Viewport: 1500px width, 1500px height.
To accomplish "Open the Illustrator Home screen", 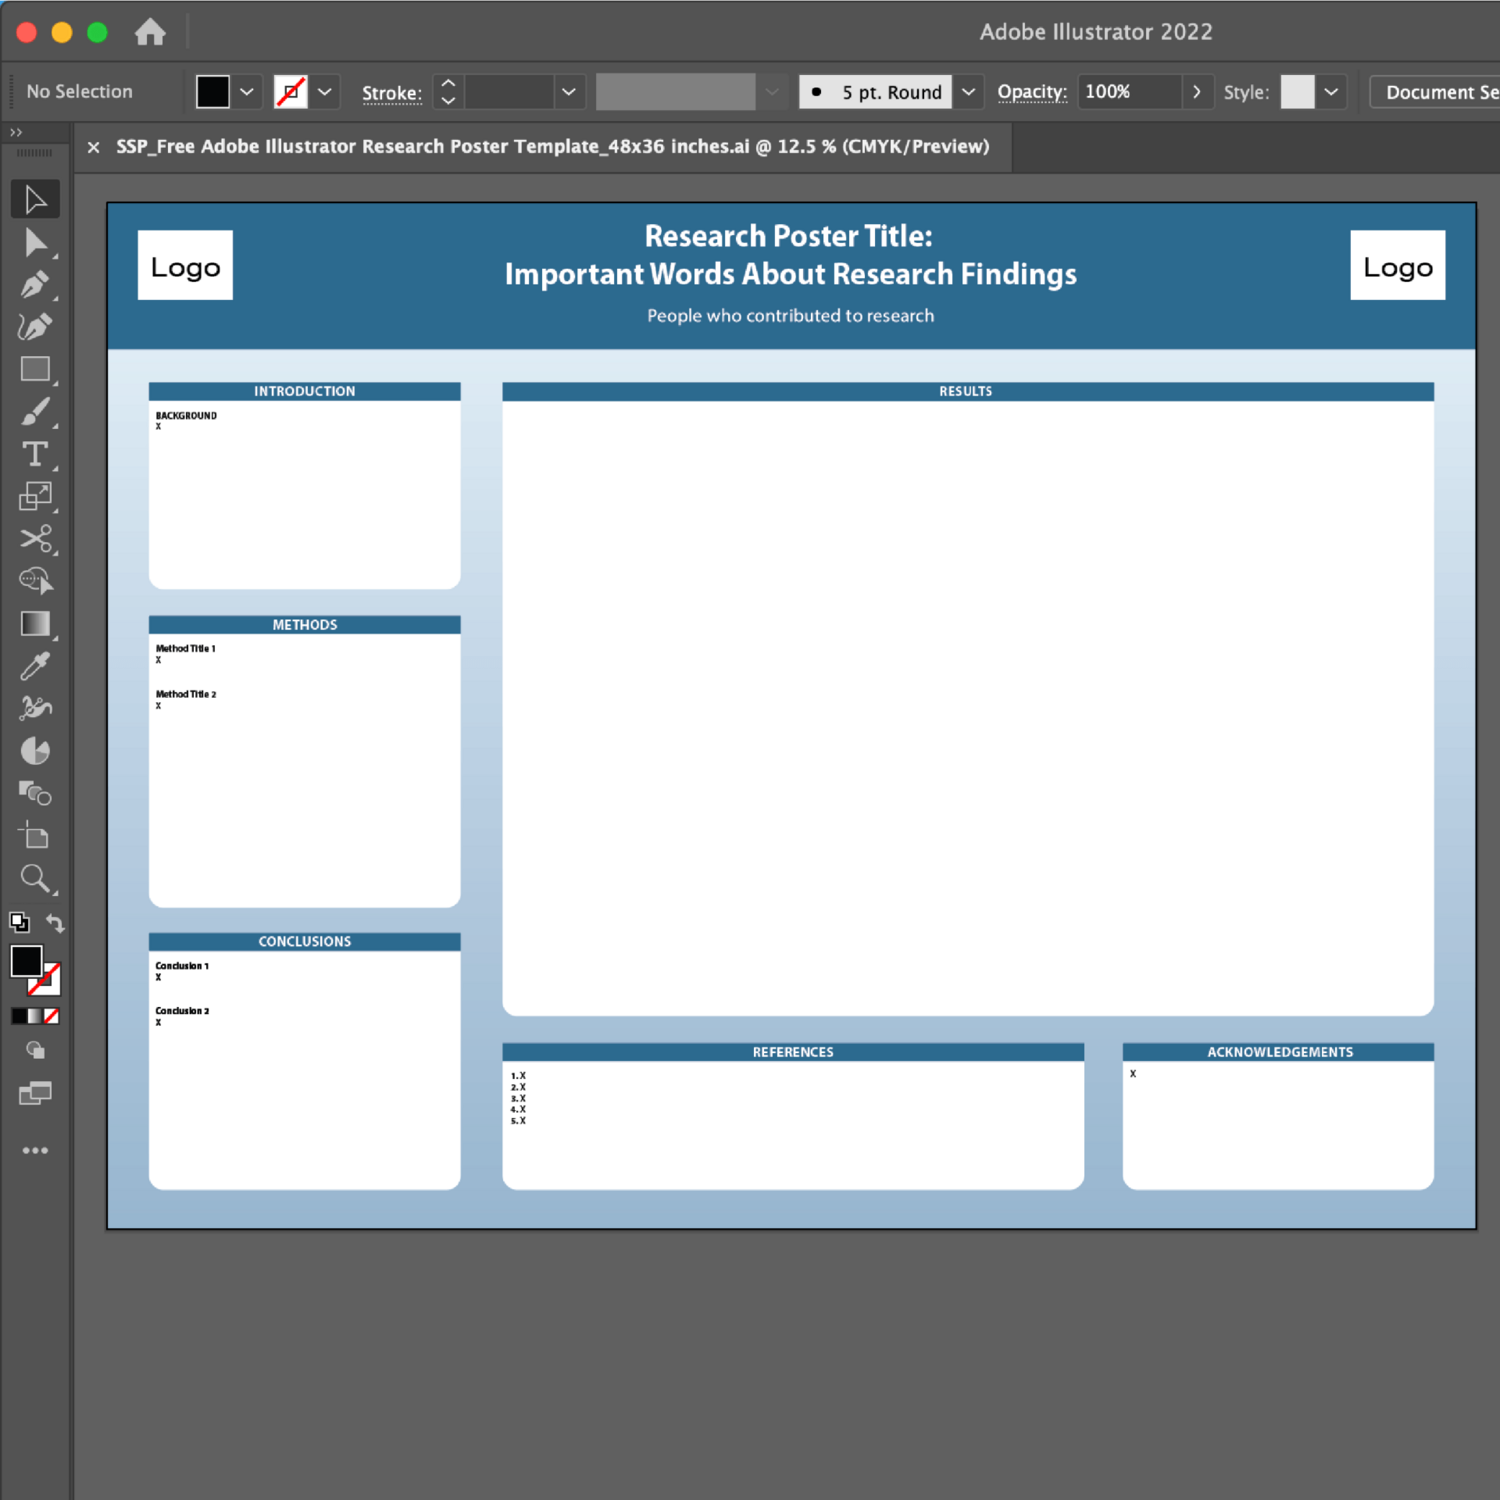I will tap(150, 31).
